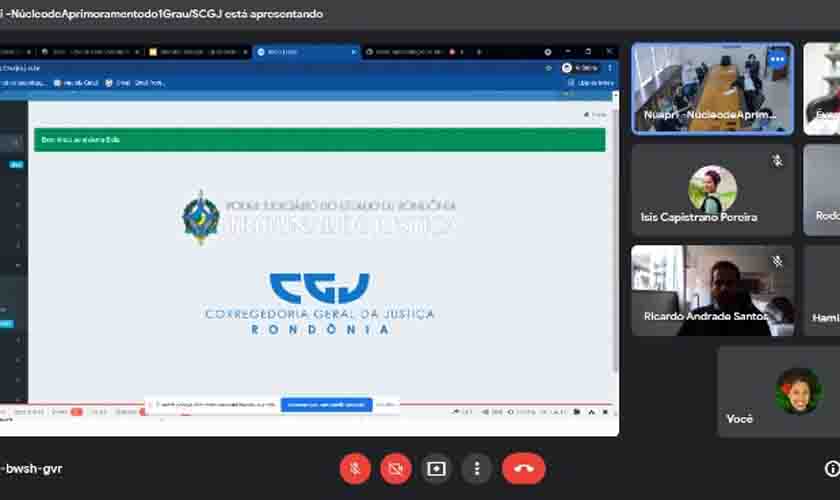The width and height of the screenshot is (840, 500).
Task: Open meeting details info icon
Action: tap(831, 468)
